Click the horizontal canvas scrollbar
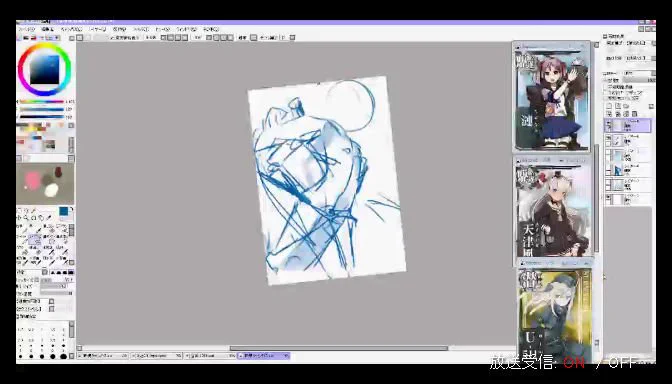672x384 pixels. [x=339, y=348]
